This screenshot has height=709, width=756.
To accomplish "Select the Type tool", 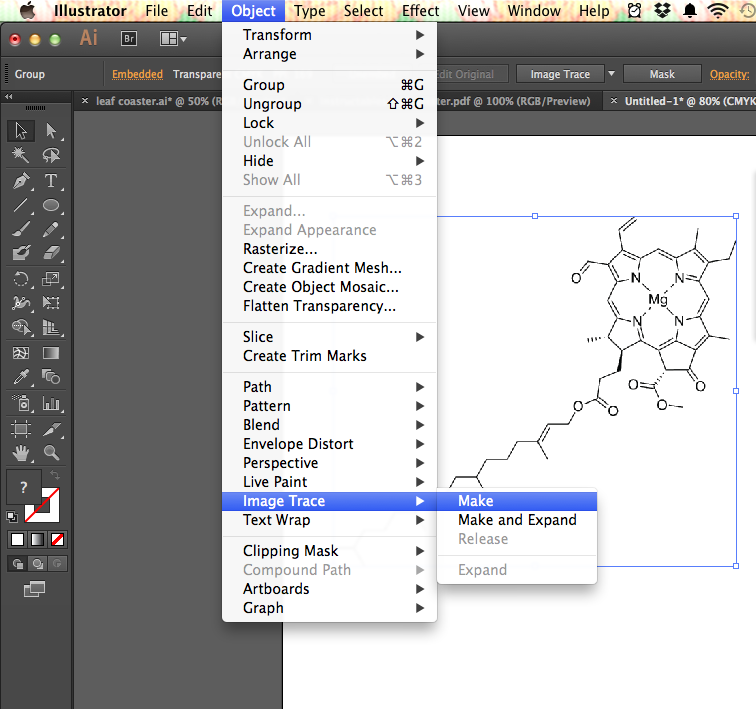I will coord(51,181).
